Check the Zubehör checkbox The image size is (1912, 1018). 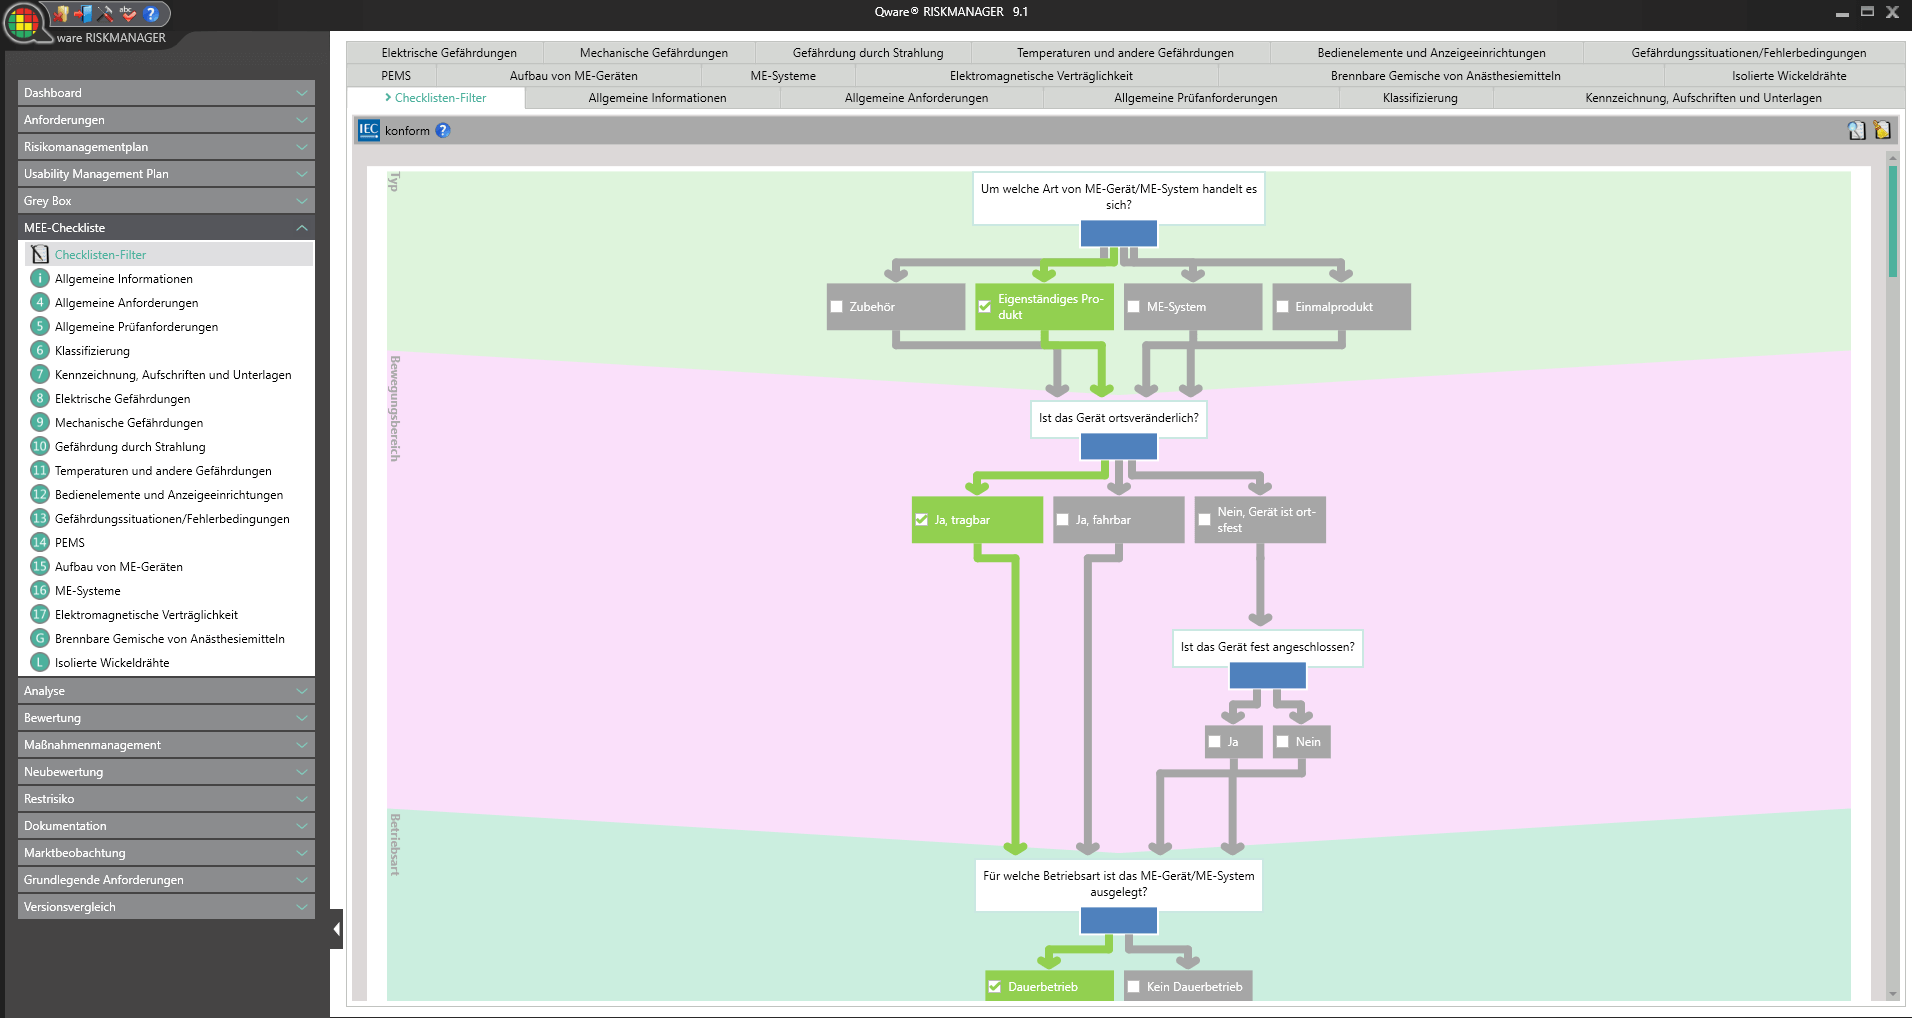[837, 307]
